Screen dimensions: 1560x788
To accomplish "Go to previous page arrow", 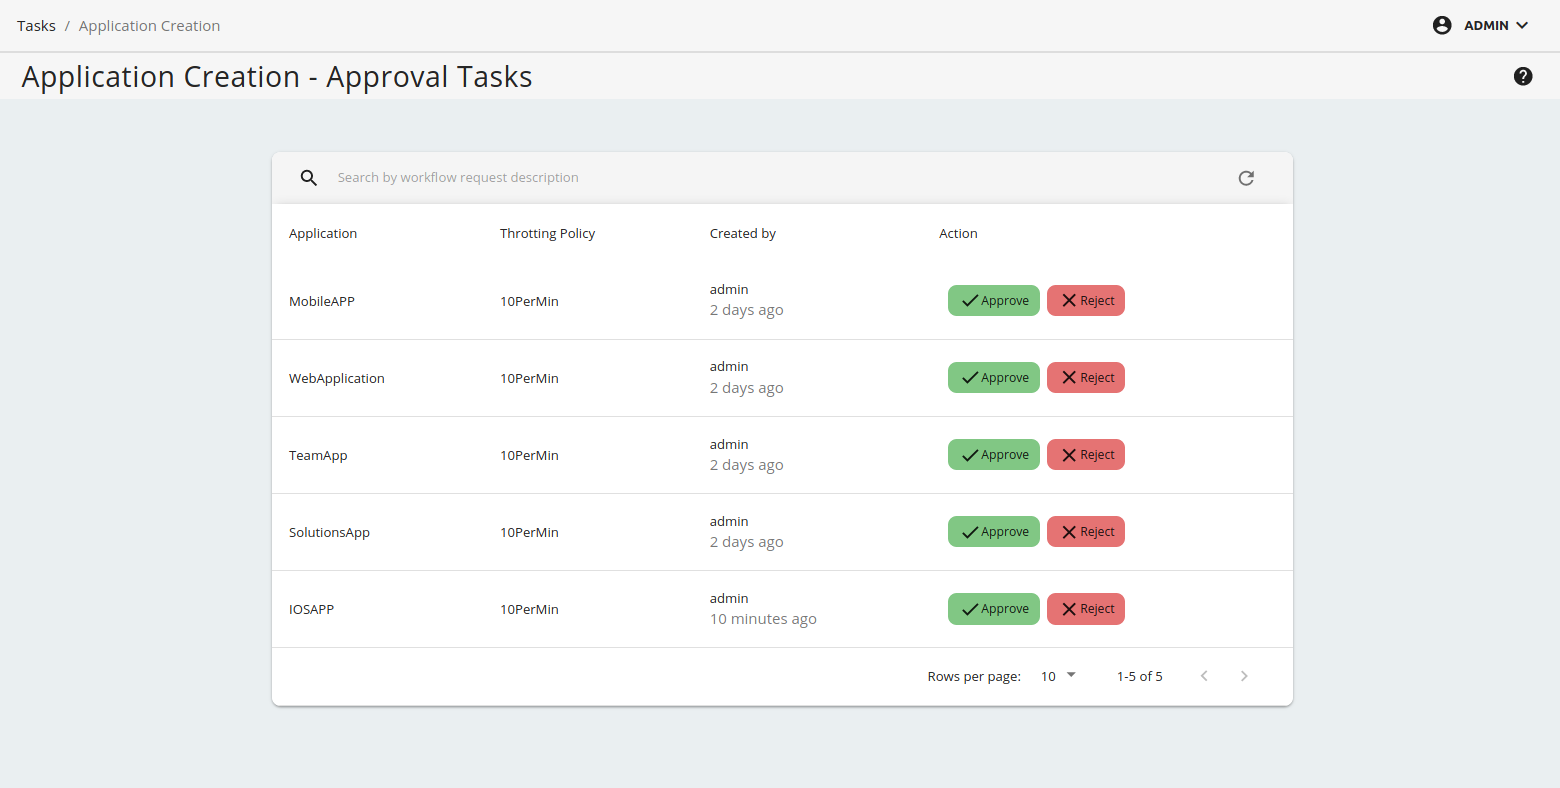I will pos(1204,676).
